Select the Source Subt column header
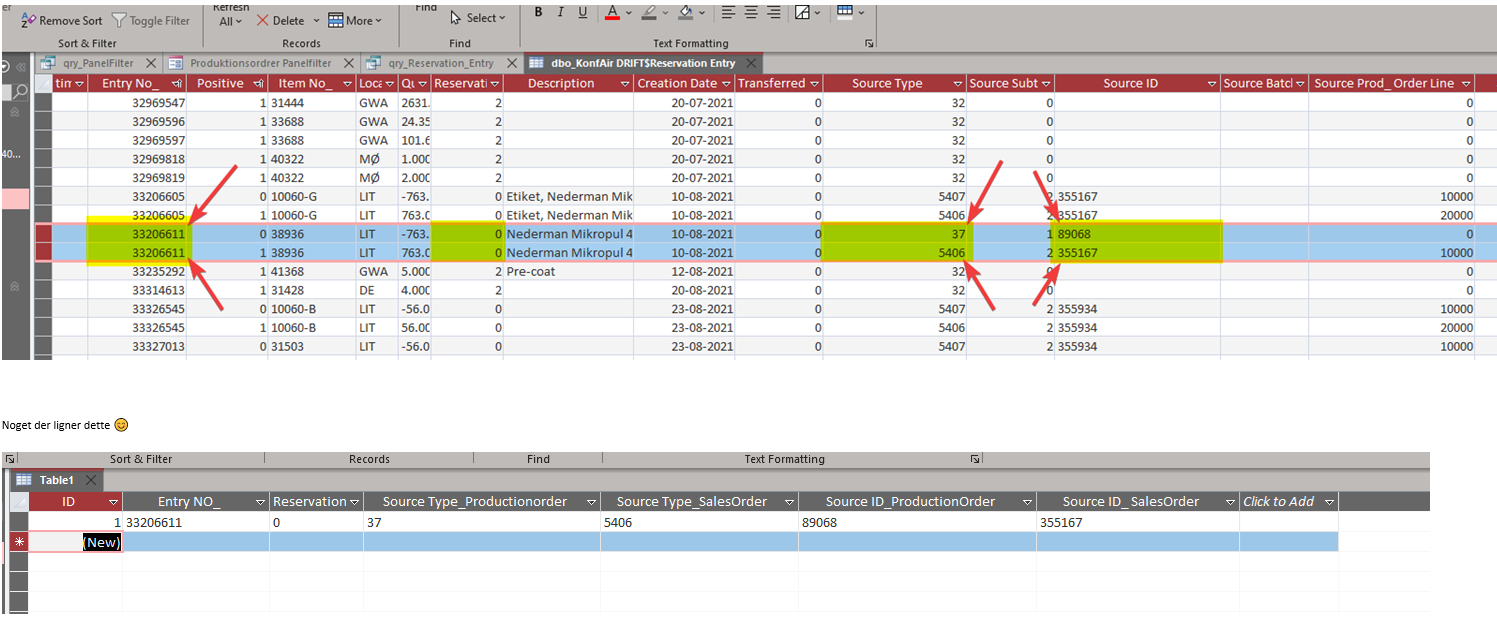1497x630 pixels. (1010, 84)
